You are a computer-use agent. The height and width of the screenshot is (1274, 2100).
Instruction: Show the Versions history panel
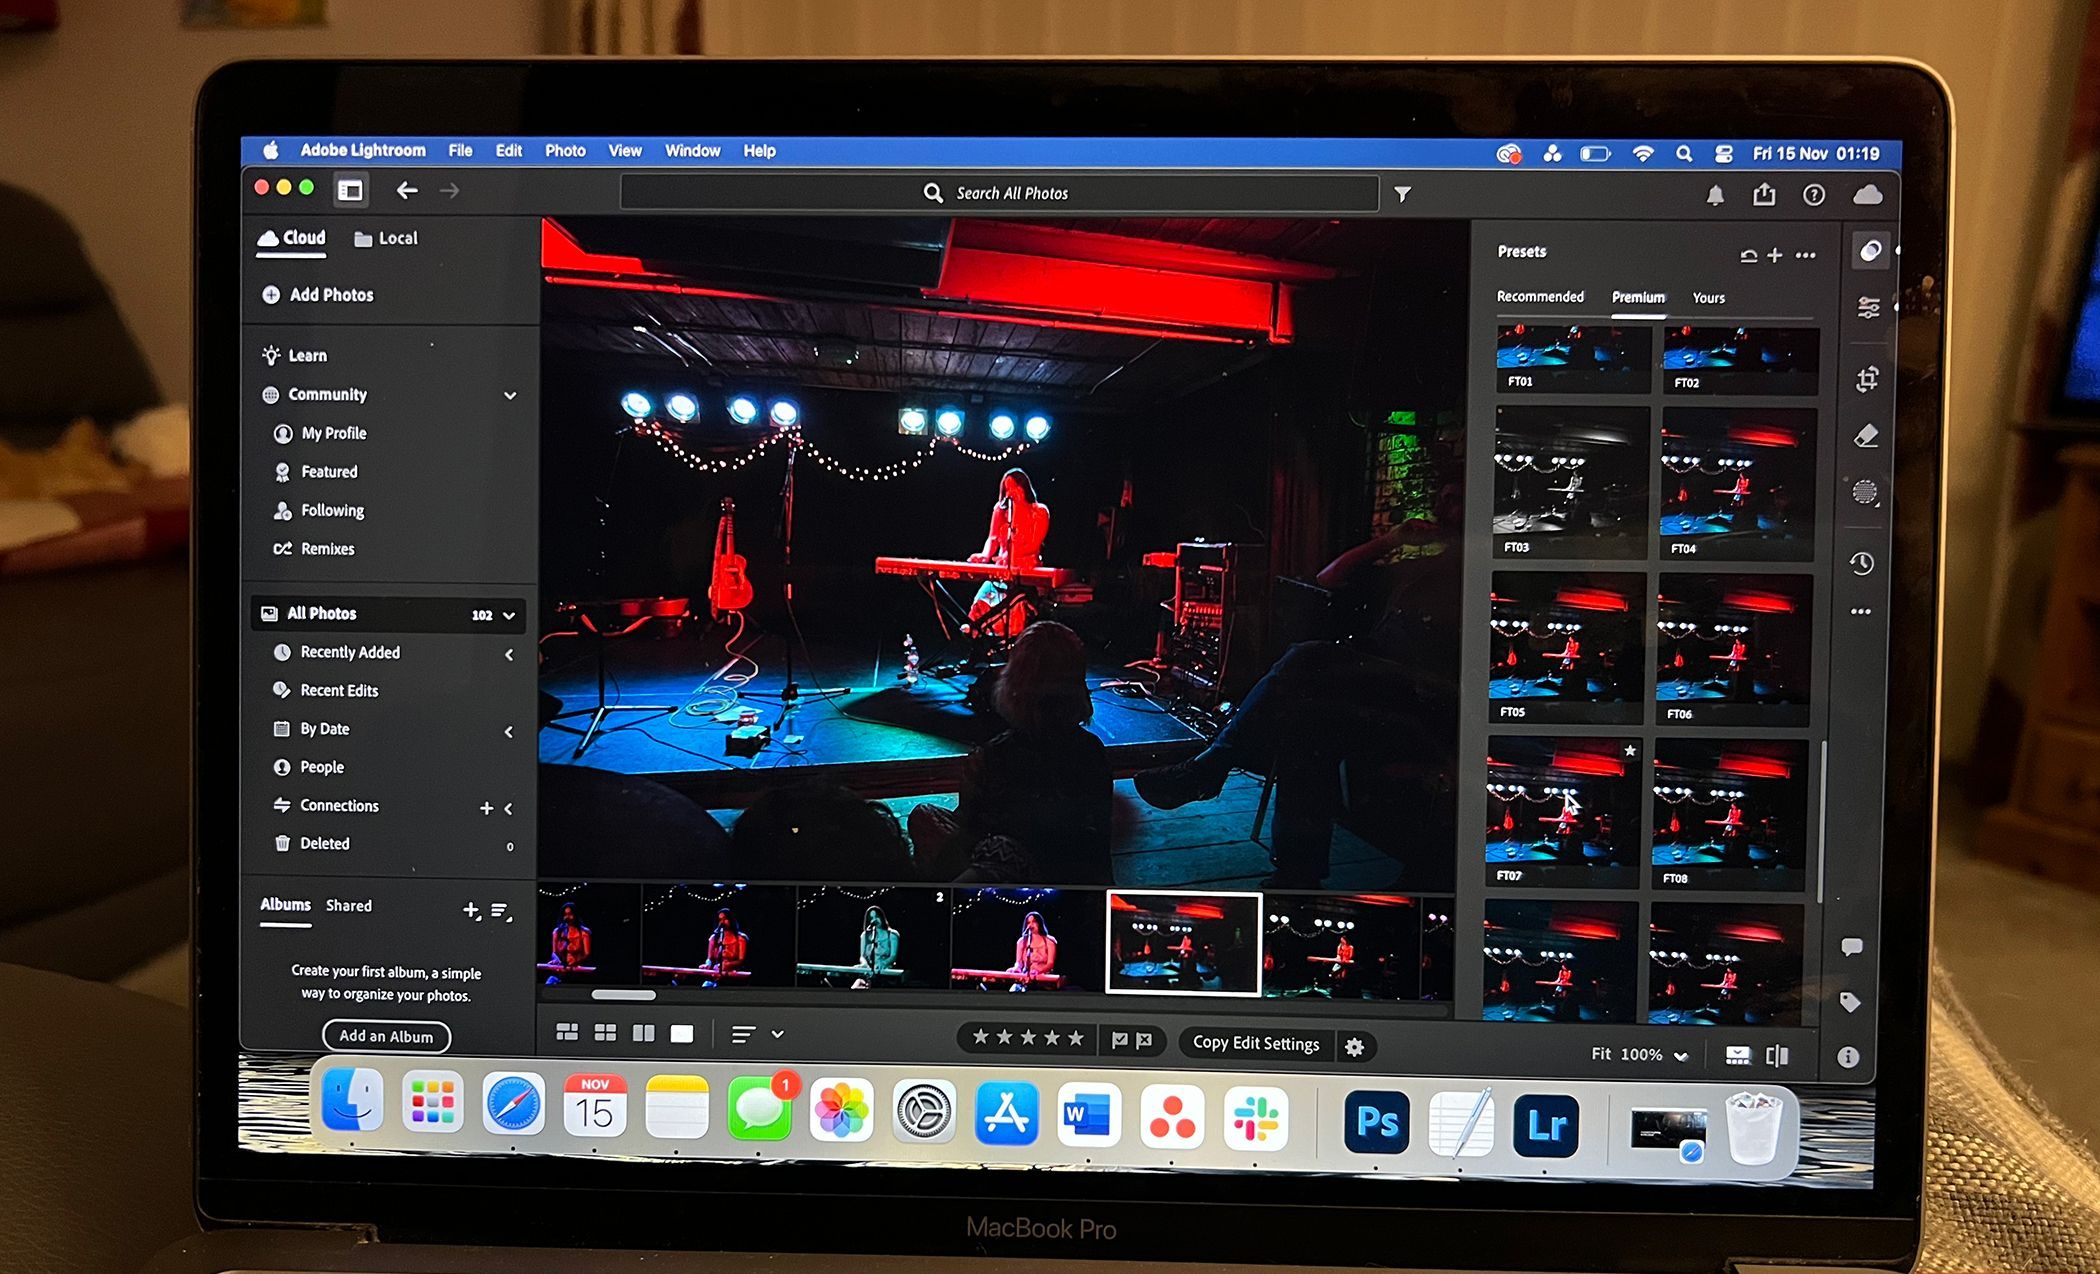[x=1861, y=563]
